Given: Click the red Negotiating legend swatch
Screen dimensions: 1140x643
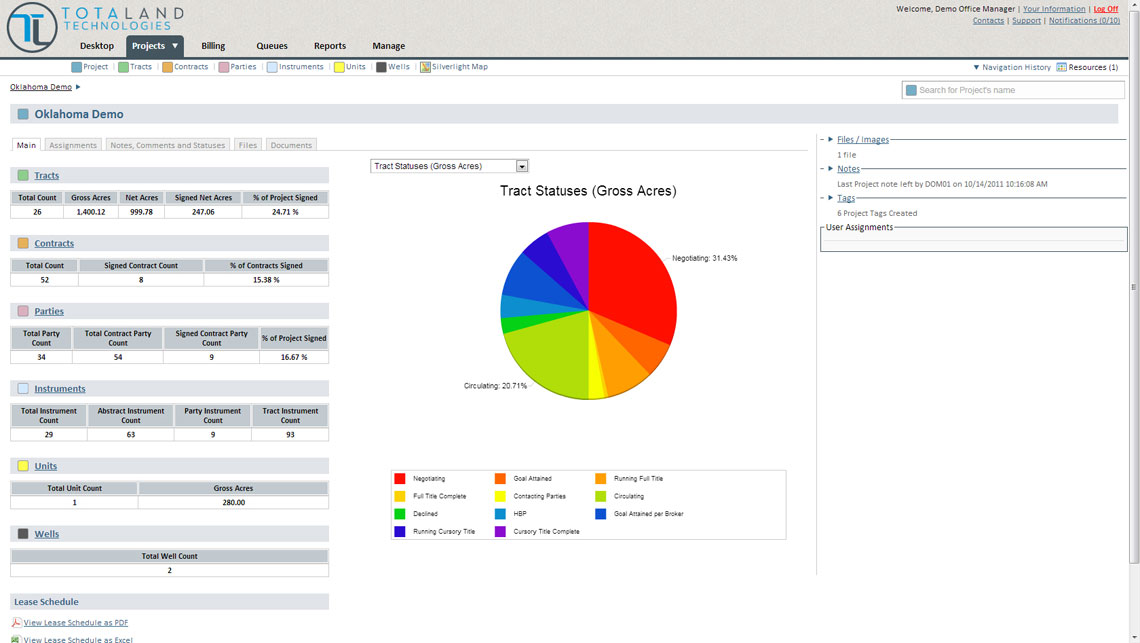Looking at the screenshot, I should [x=400, y=479].
